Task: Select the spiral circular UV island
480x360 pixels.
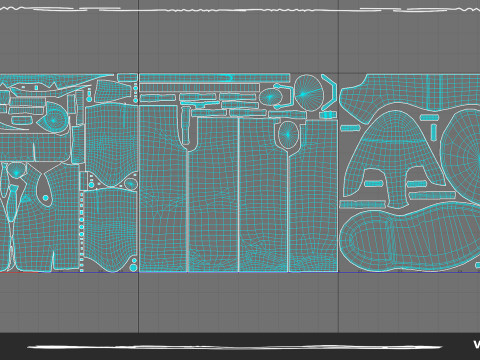Action: pos(54,119)
